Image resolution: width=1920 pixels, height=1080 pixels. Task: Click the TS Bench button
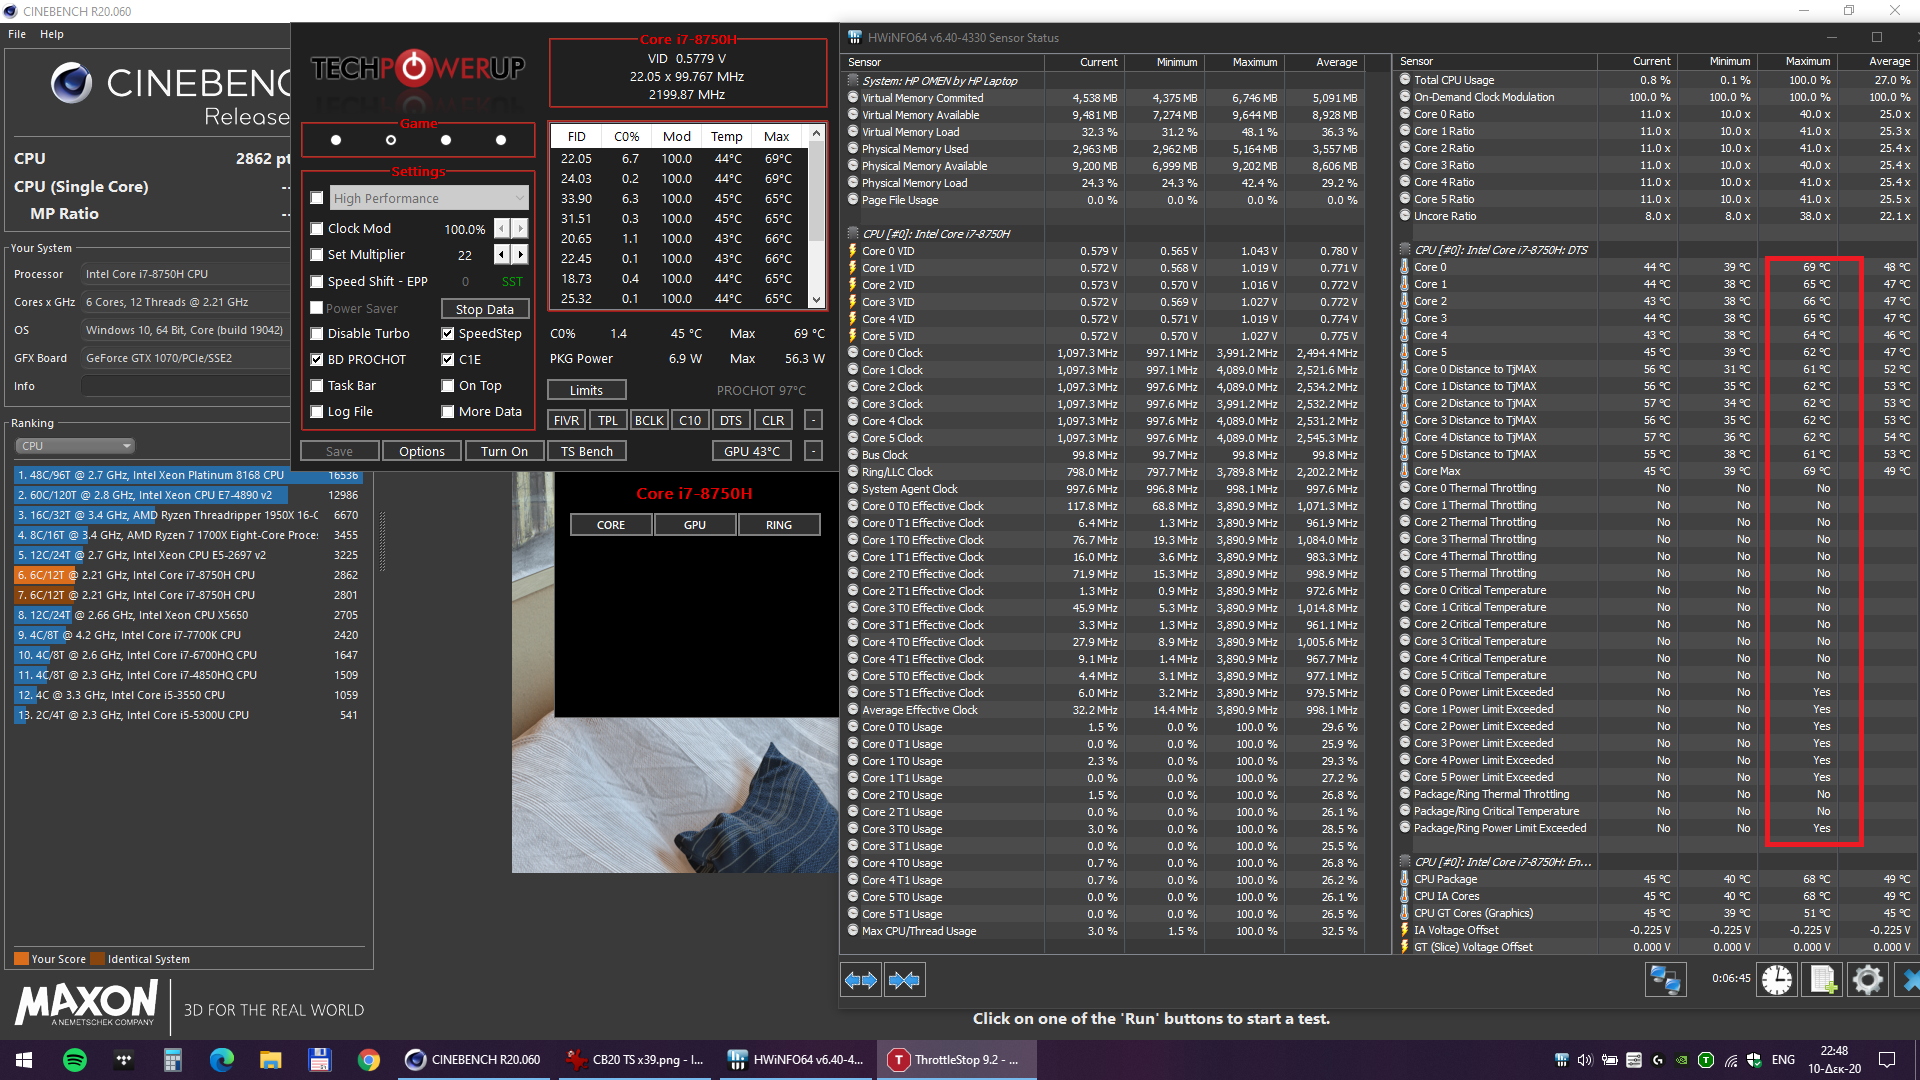(x=587, y=451)
